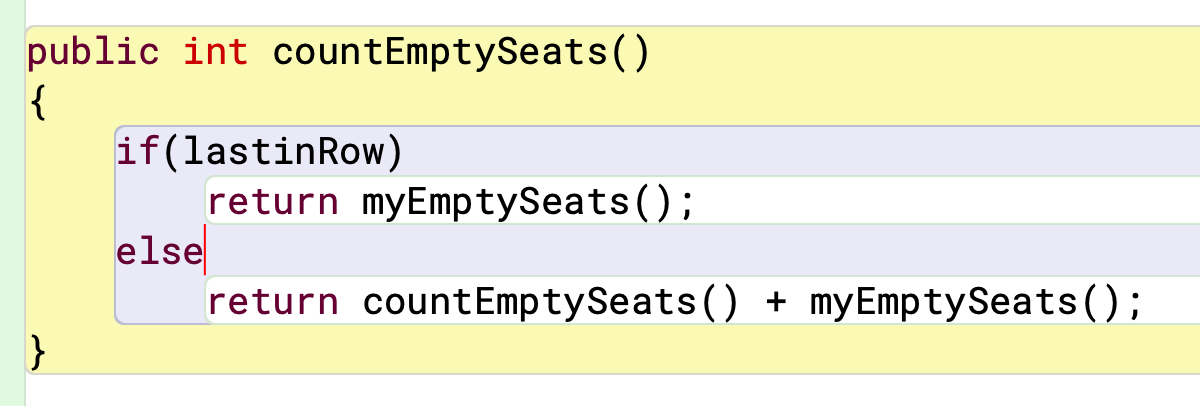Click the semicolon ending the last return

tap(1133, 301)
